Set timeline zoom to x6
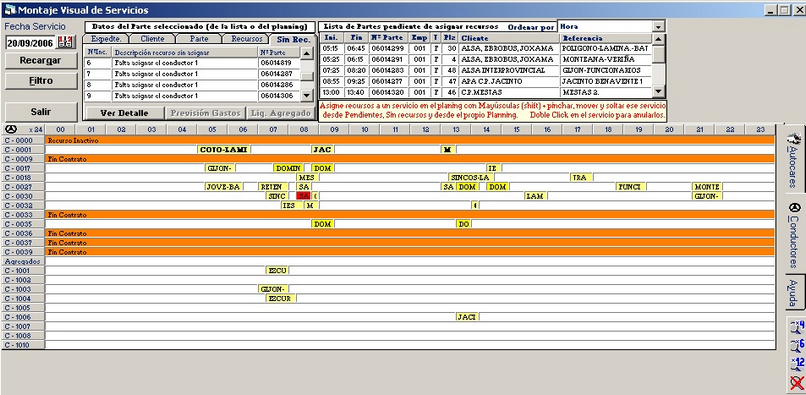Screen dimensions: 806x395 (x=797, y=345)
